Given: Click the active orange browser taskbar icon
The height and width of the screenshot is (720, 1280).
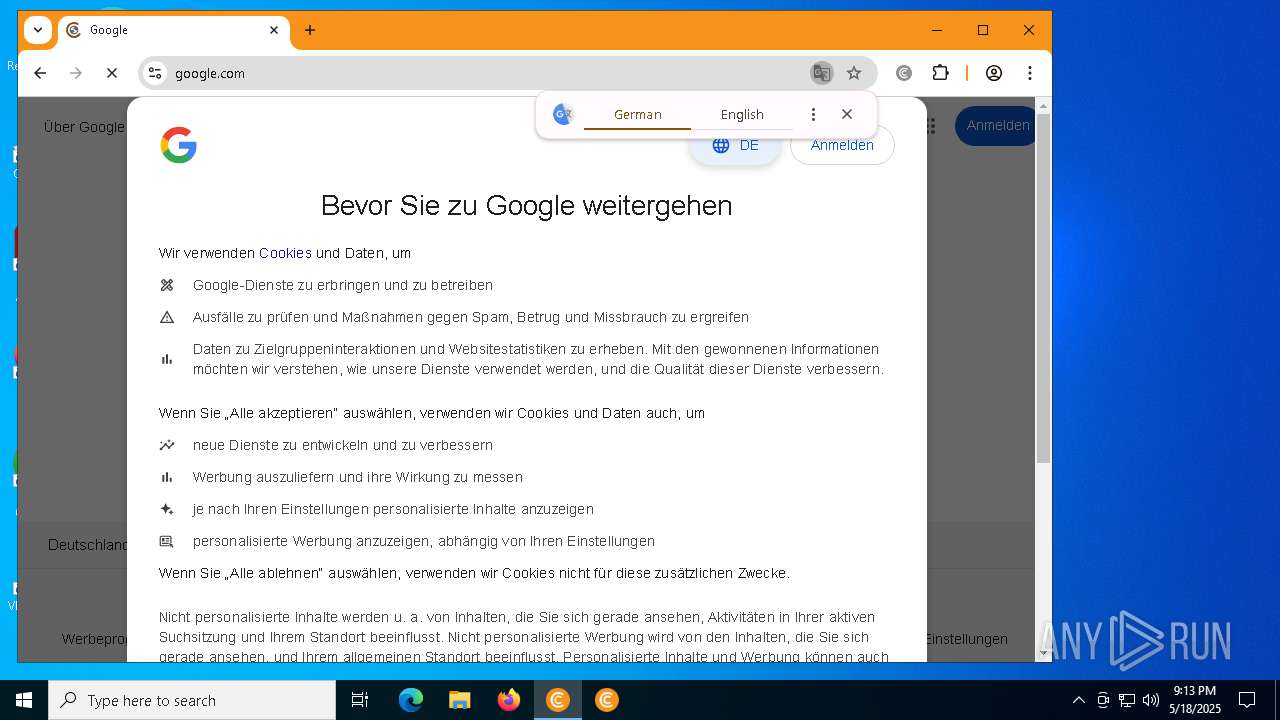Looking at the screenshot, I should (x=558, y=700).
